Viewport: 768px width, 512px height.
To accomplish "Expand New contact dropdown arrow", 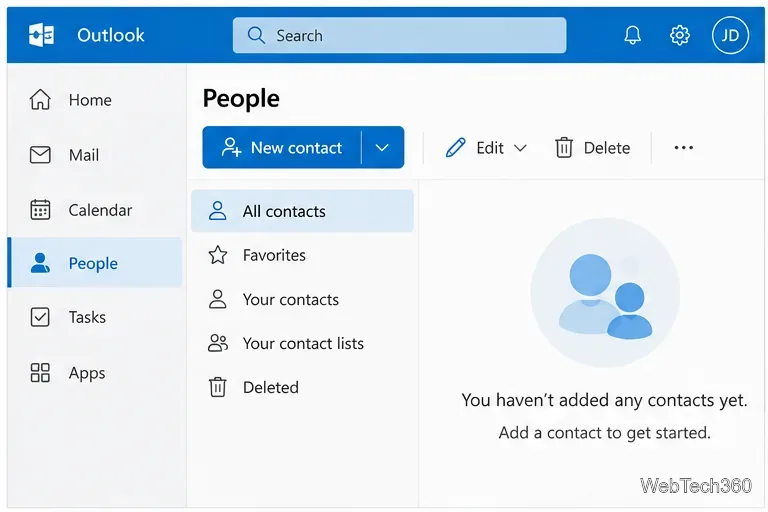I will [383, 147].
